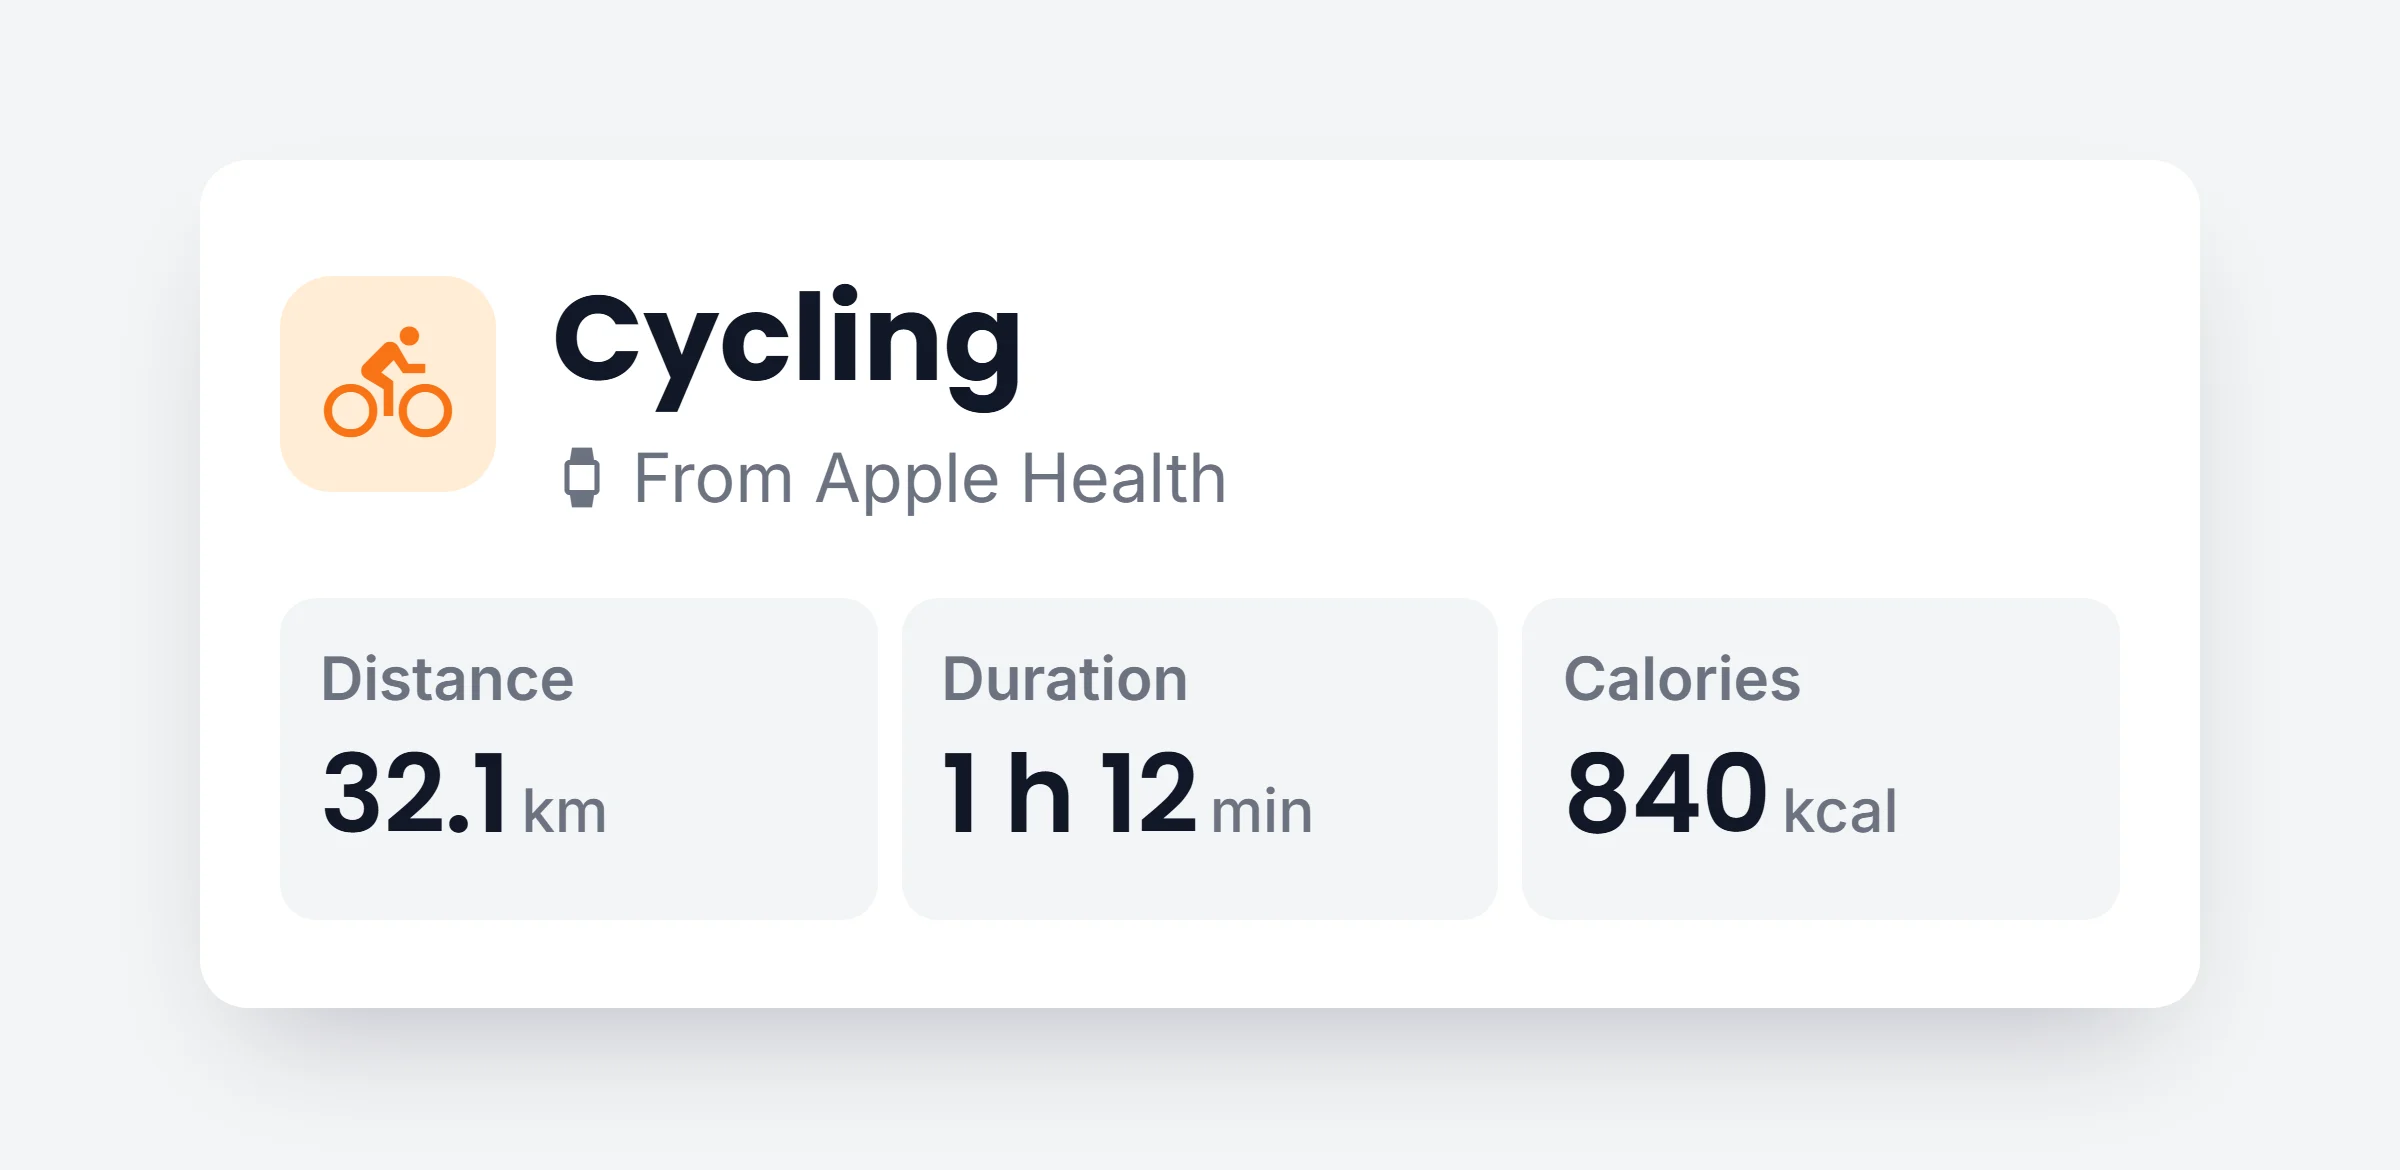Image resolution: width=2400 pixels, height=1170 pixels.
Task: Open the Cycling workout title
Action: pyautogui.click(x=788, y=345)
